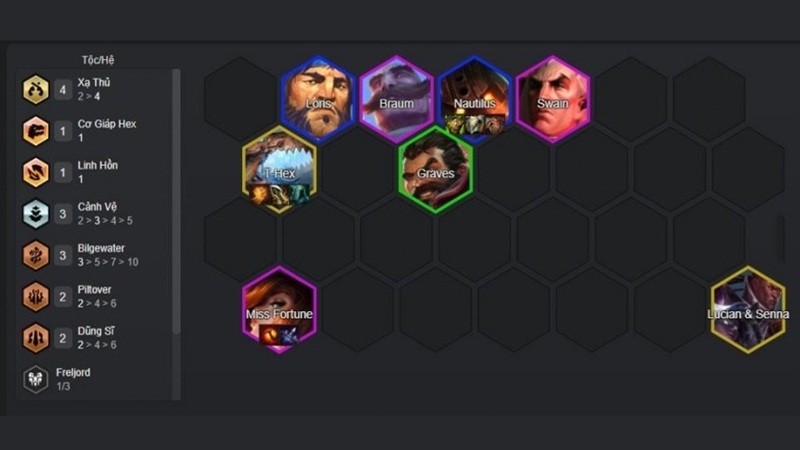Select the T-Hex champion hexagon
This screenshot has height=450, width=800.
pos(279,169)
